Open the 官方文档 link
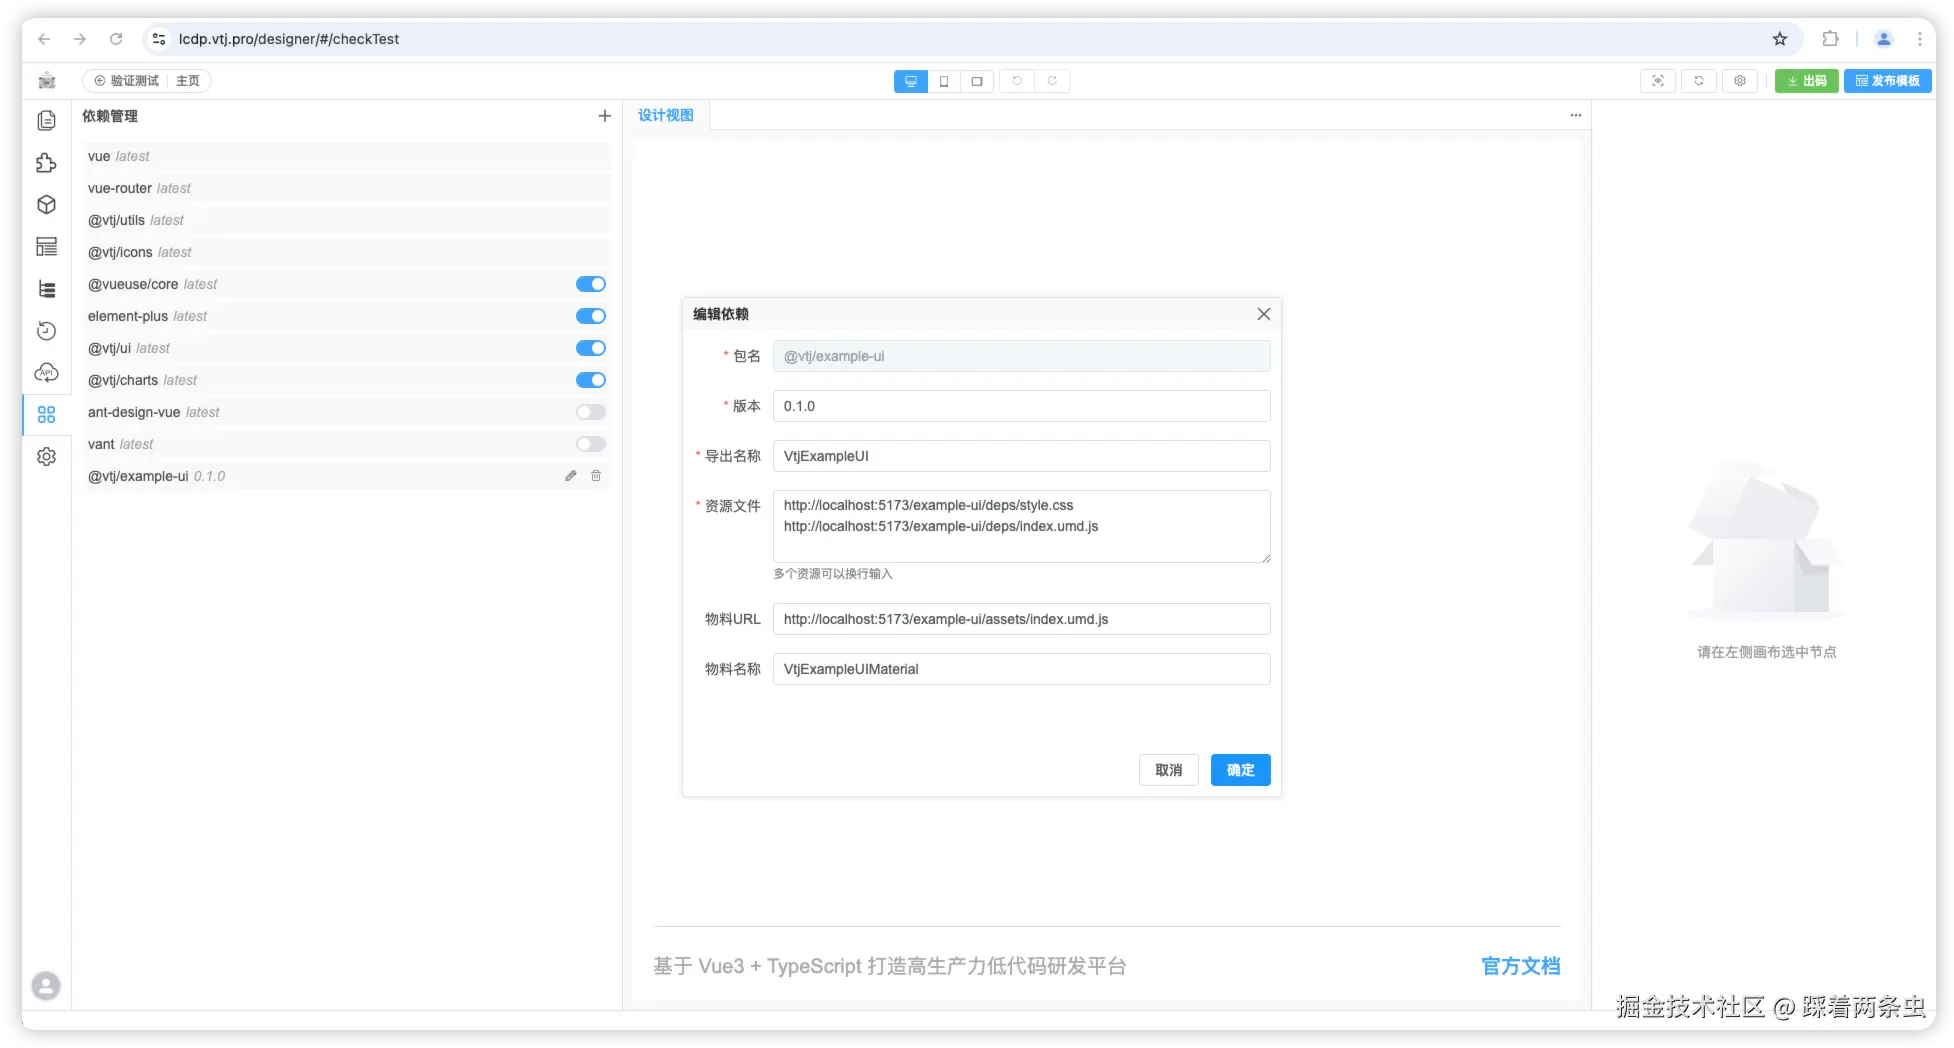Screen dimensions: 1954x1048 (1521, 966)
